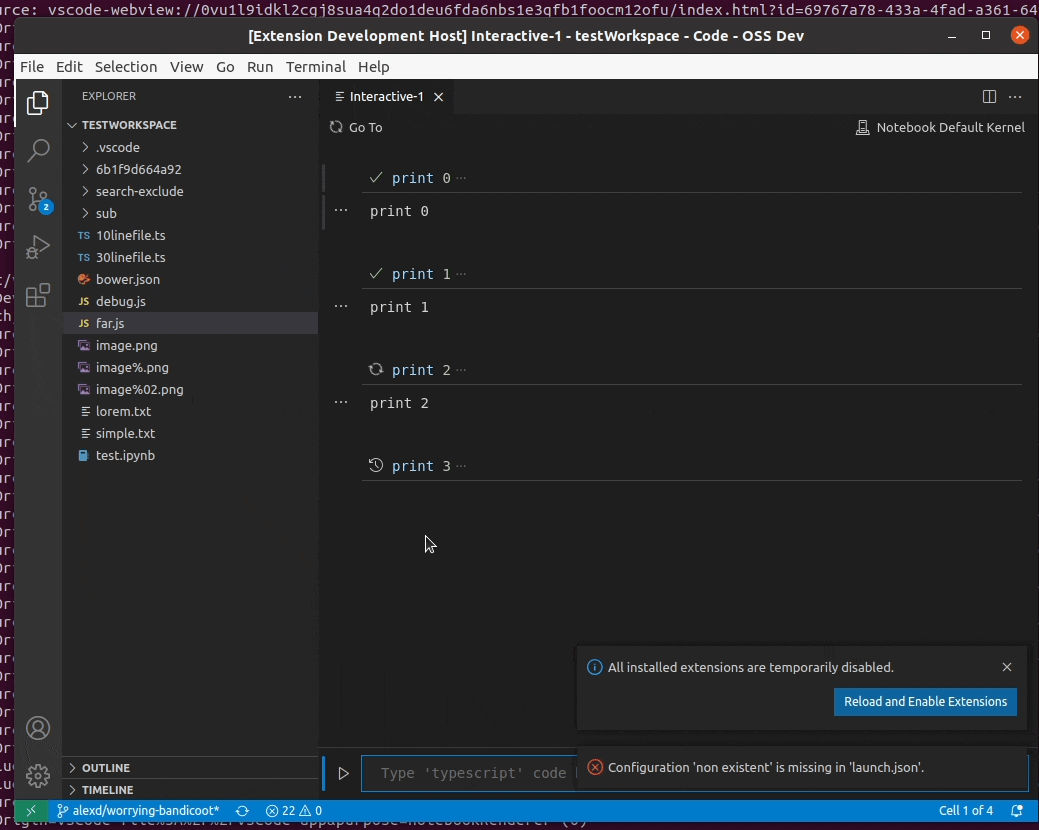Screen dimensions: 1039x830
Task: Open the Accounts menu icon
Action: pyautogui.click(x=38, y=728)
